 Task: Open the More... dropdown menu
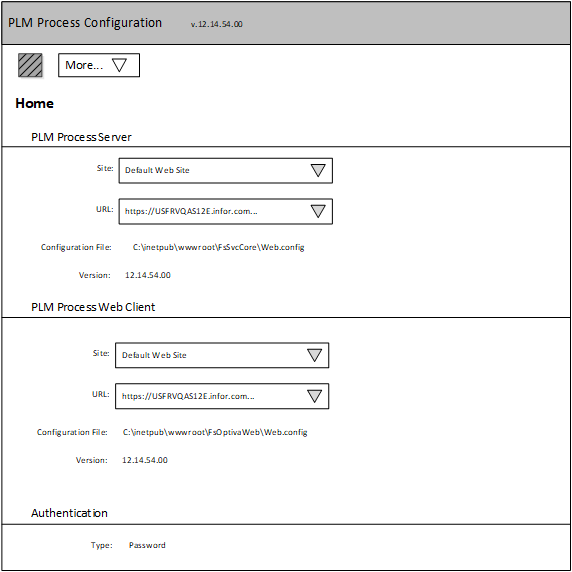tap(99, 65)
